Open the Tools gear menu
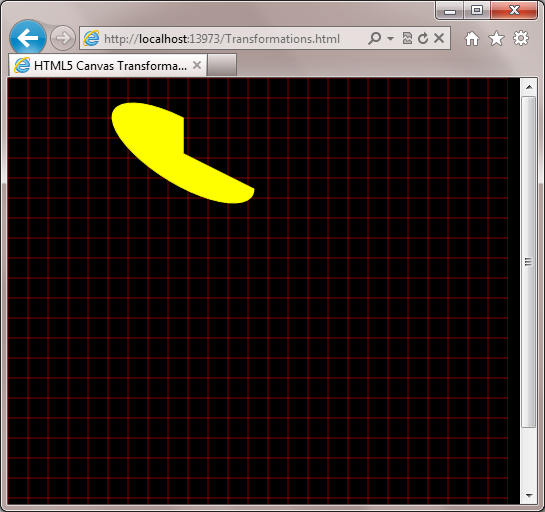The width and height of the screenshot is (545, 512). pyautogui.click(x=521, y=38)
